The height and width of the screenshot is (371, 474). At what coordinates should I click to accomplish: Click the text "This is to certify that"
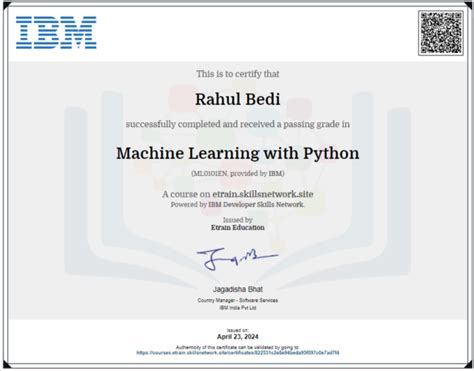pyautogui.click(x=237, y=74)
